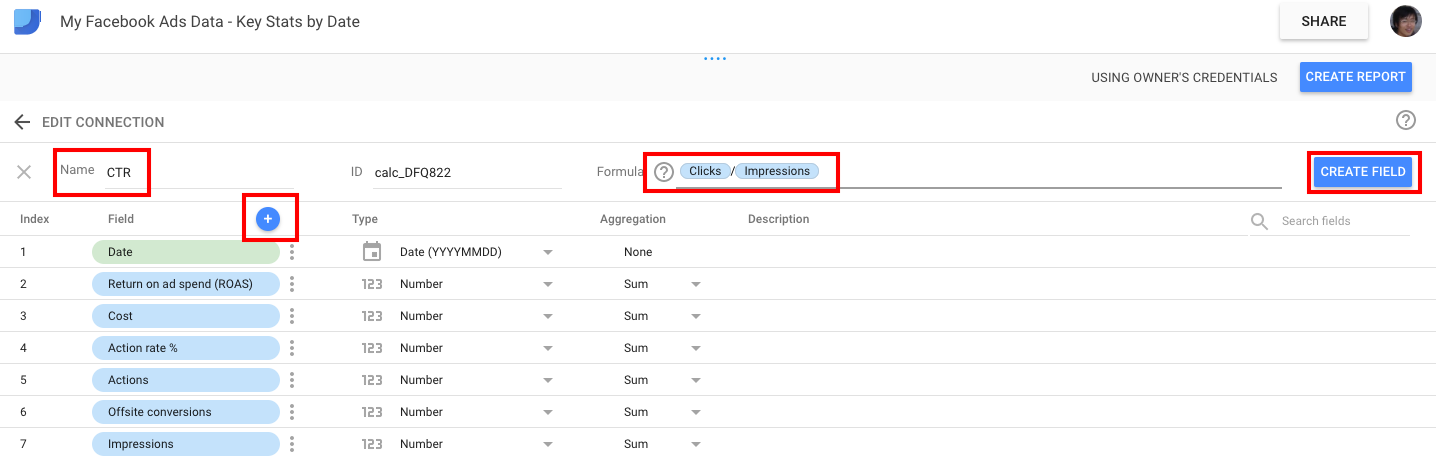Click the search fields magnifier icon

(x=1260, y=221)
